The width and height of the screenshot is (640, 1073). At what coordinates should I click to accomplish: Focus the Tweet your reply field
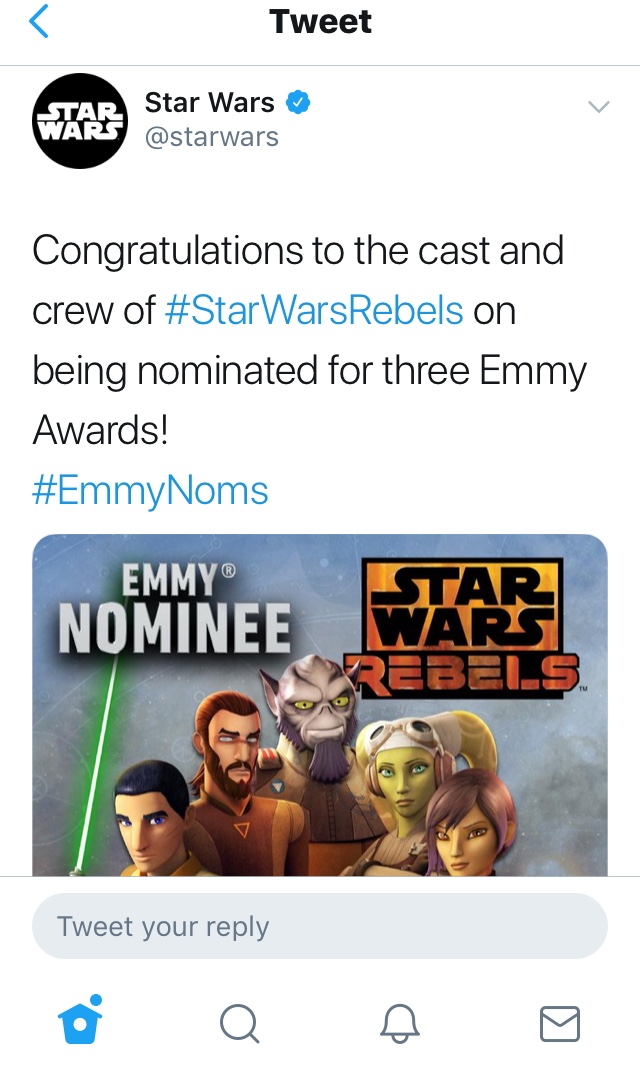[320, 926]
